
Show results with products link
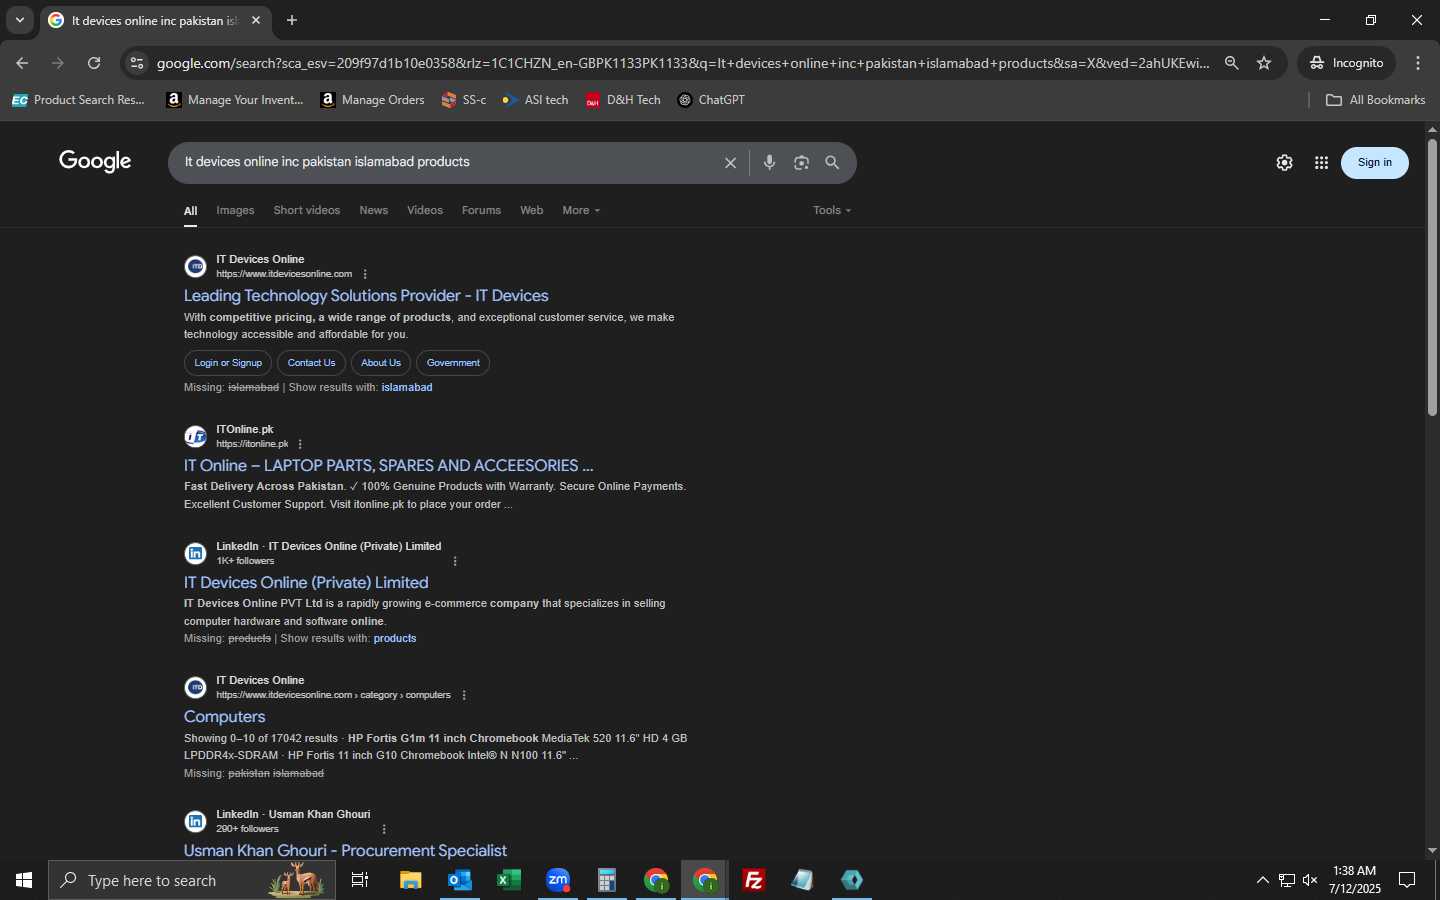pos(395,639)
